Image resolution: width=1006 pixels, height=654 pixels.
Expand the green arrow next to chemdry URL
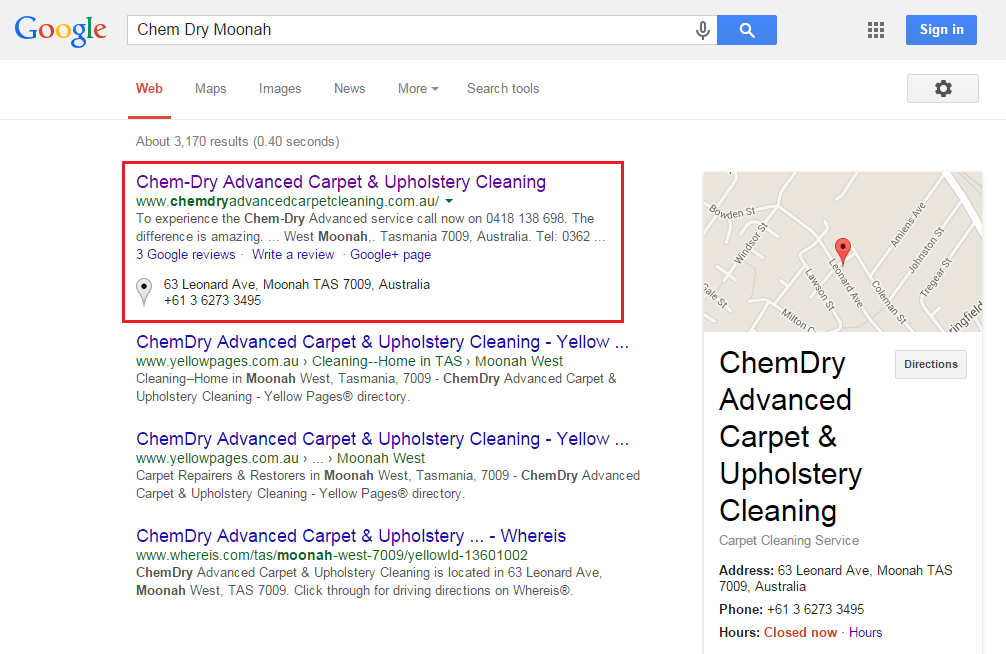(449, 202)
